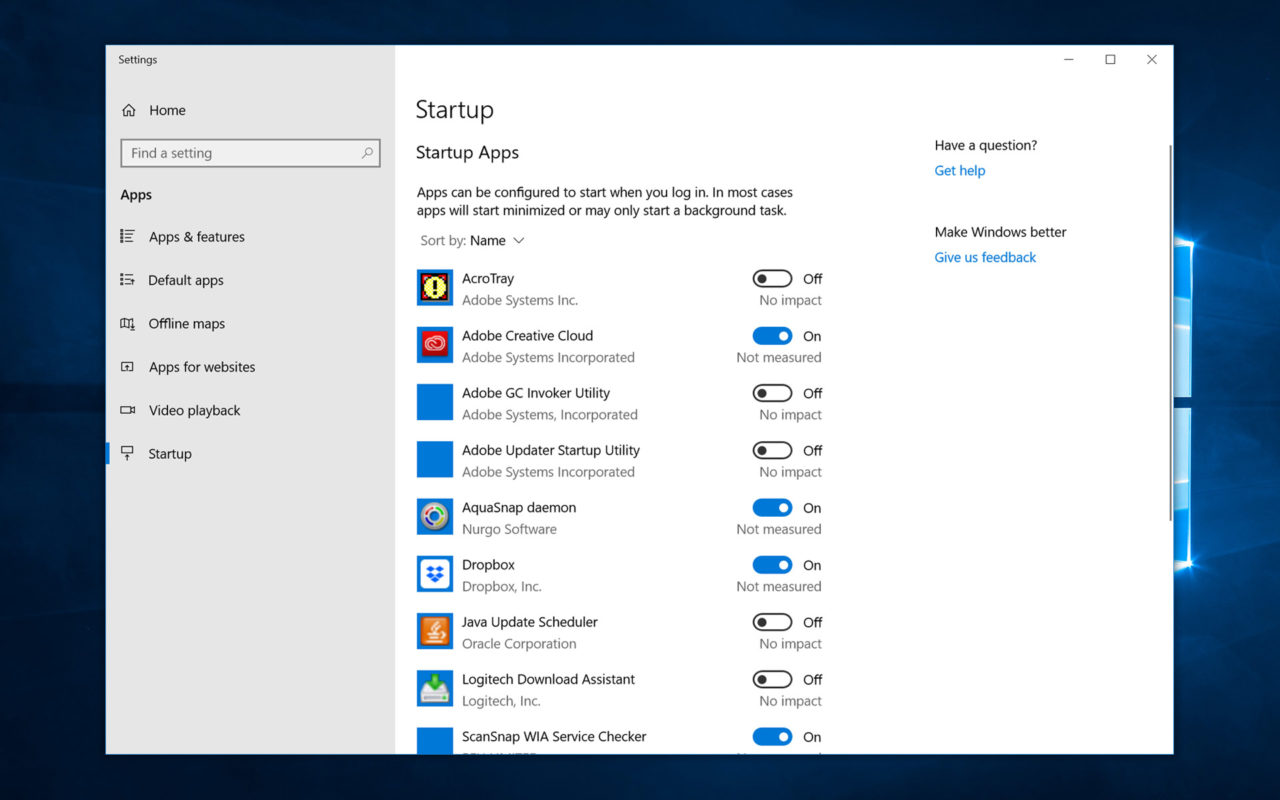Turn off Dropbox startup toggle

point(772,564)
